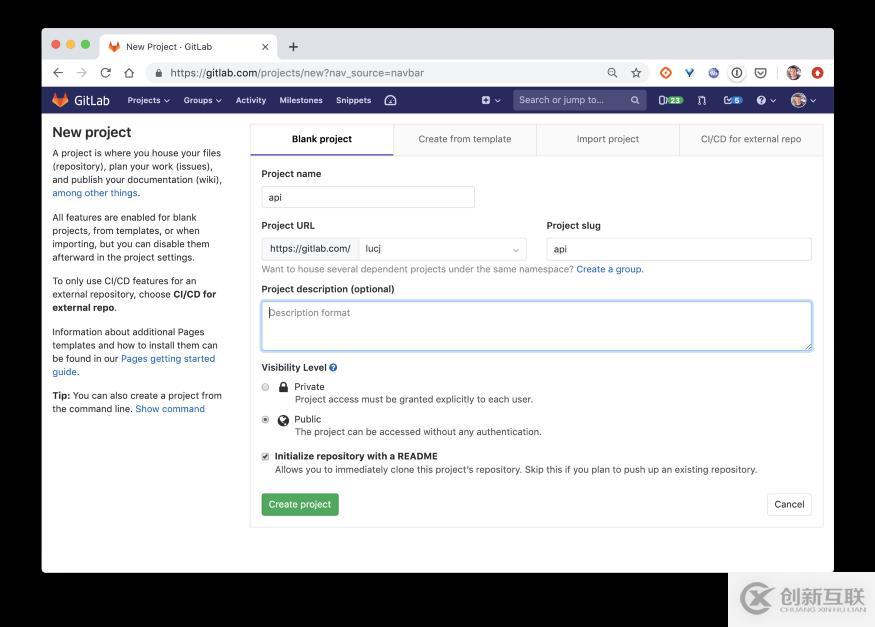Expand the Projects dropdown in navbar

click(x=148, y=100)
